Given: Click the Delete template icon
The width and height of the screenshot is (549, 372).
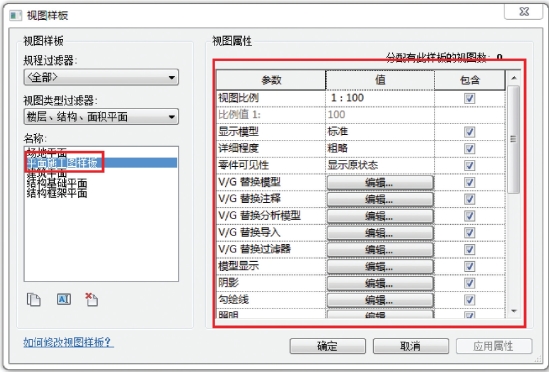Looking at the screenshot, I should coord(92,299).
